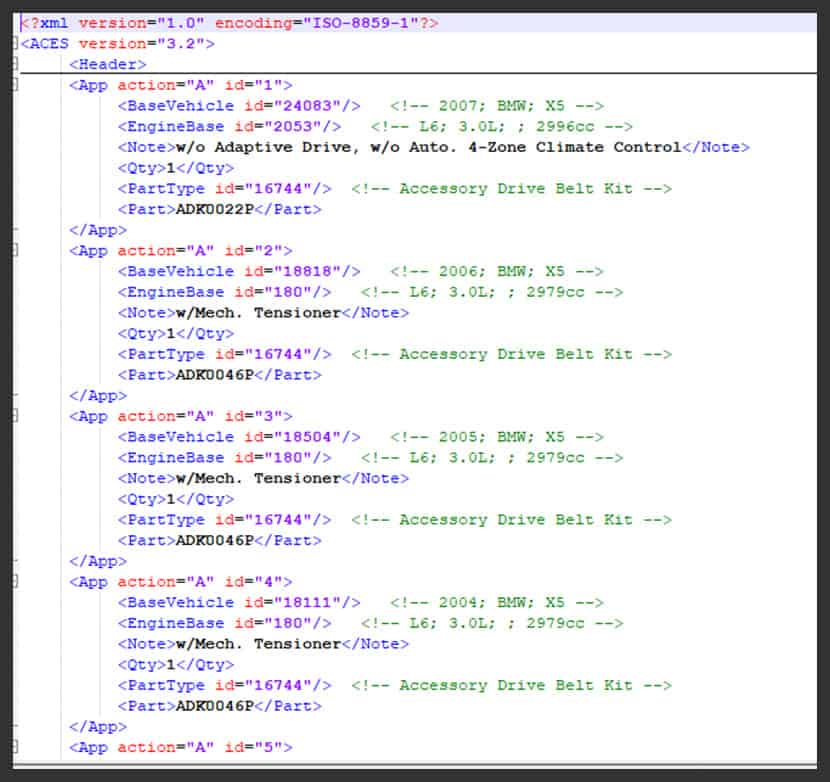Screen dimensions: 830x782
Task: Click BaseVehicle id="18504" element
Action: click(x=239, y=437)
